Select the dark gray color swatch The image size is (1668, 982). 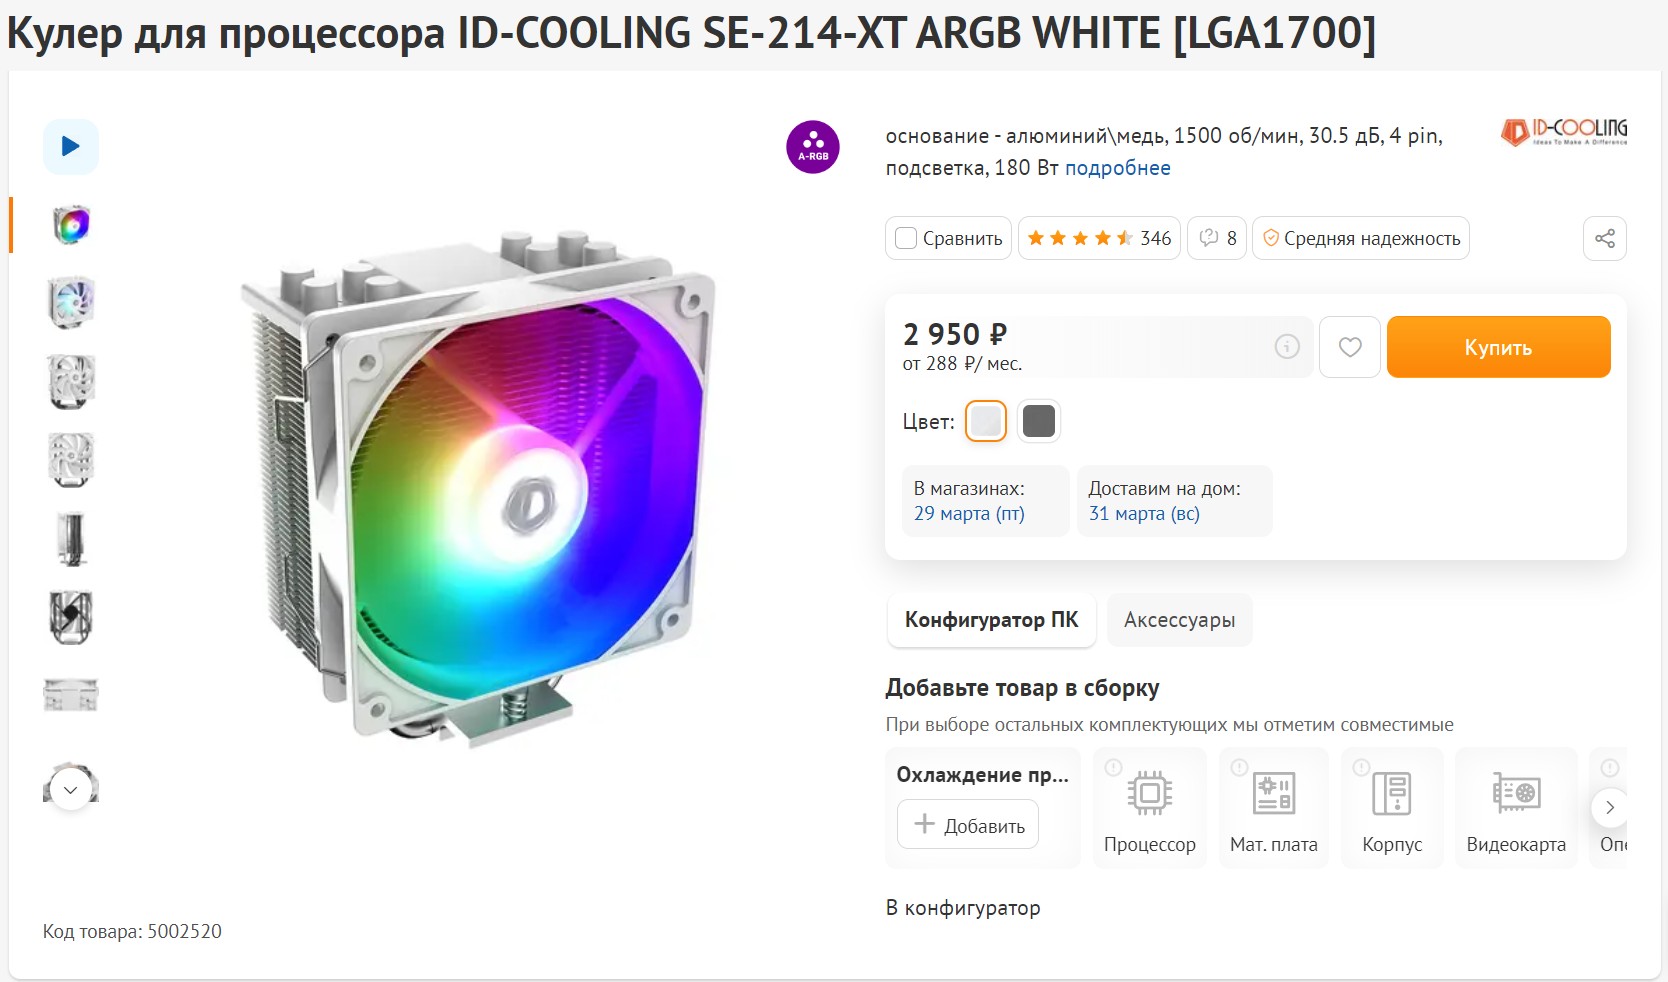tap(1039, 421)
